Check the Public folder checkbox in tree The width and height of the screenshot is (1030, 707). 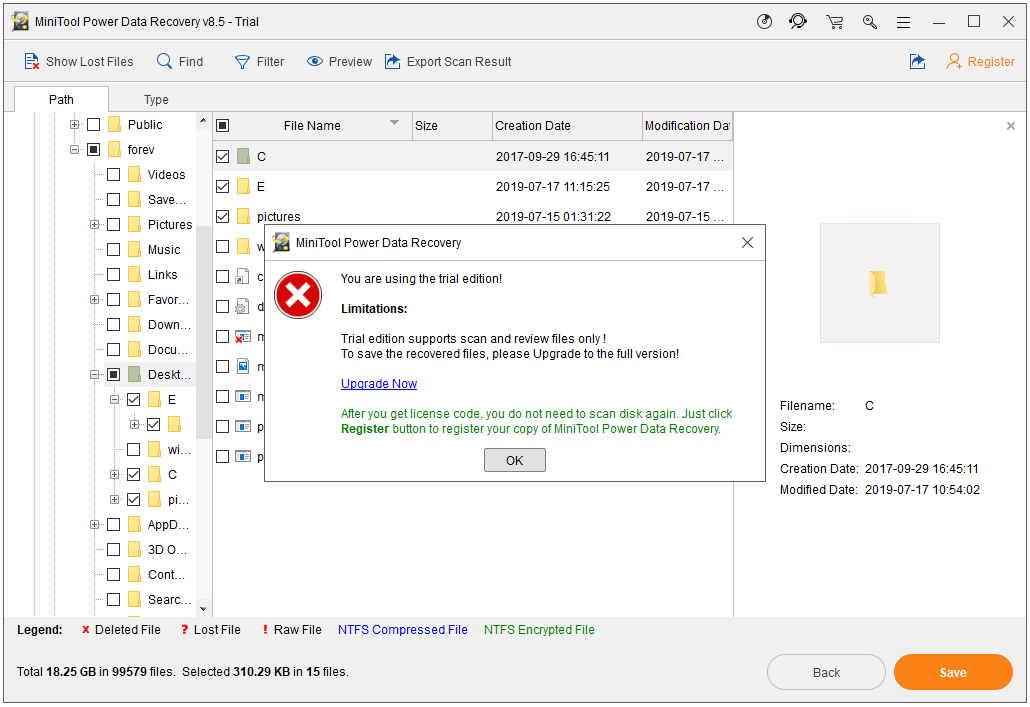pyautogui.click(x=94, y=124)
